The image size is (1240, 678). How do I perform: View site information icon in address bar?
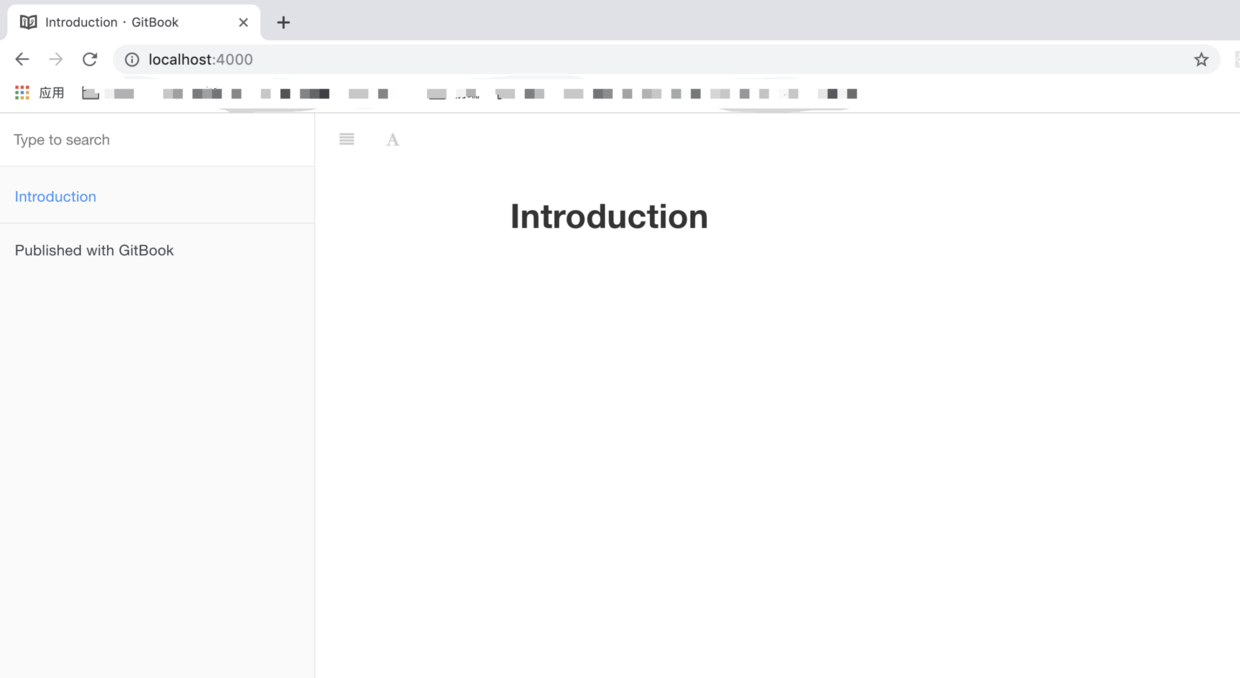pyautogui.click(x=132, y=59)
